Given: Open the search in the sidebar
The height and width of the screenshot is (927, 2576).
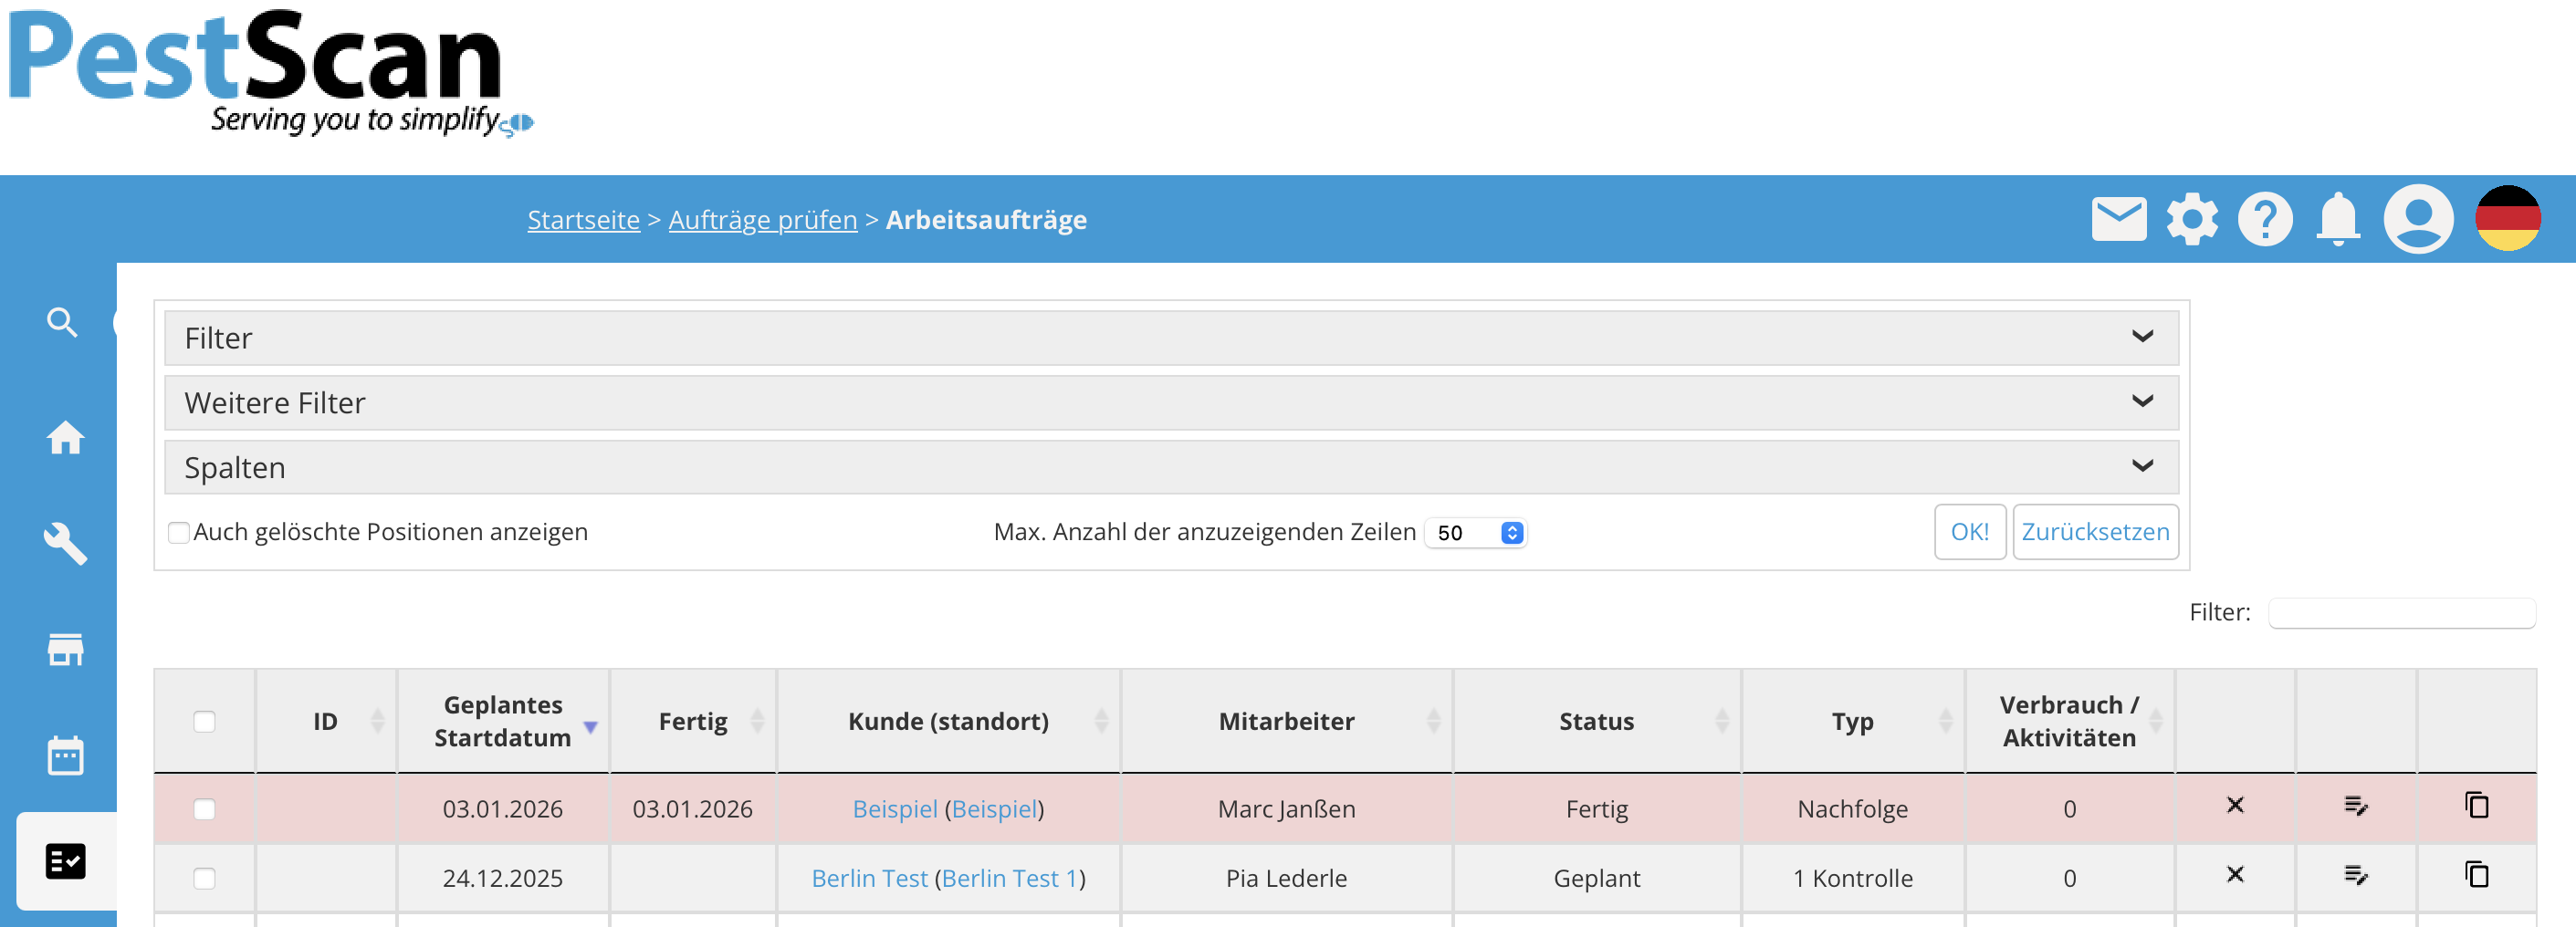Looking at the screenshot, I should pyautogui.click(x=62, y=322).
